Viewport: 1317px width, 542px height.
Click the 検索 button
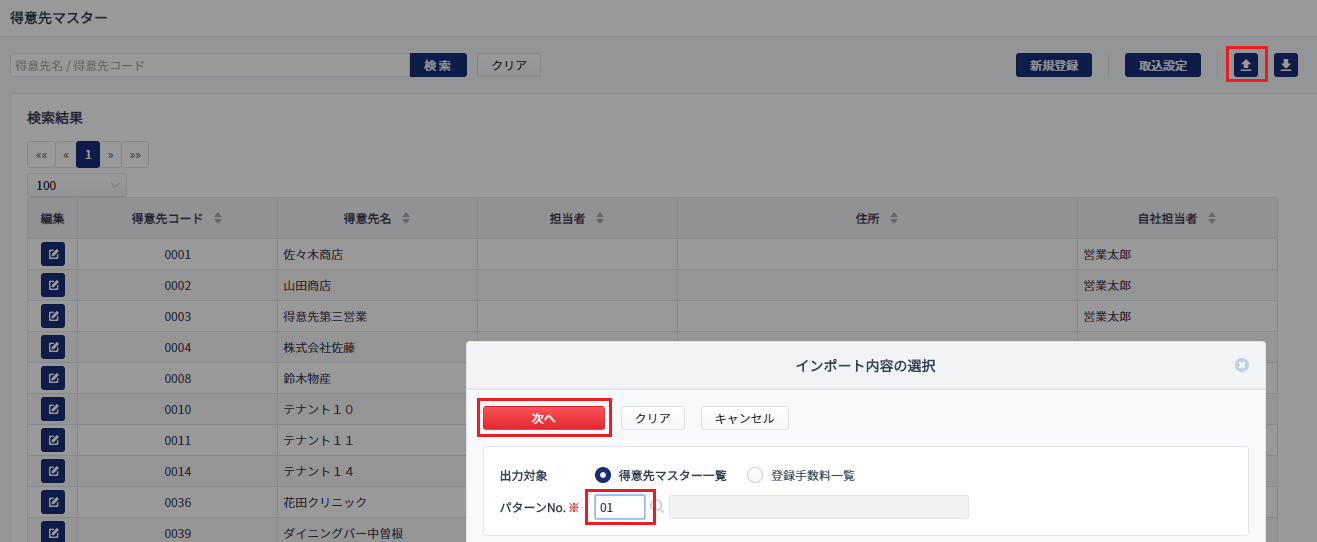coord(438,65)
